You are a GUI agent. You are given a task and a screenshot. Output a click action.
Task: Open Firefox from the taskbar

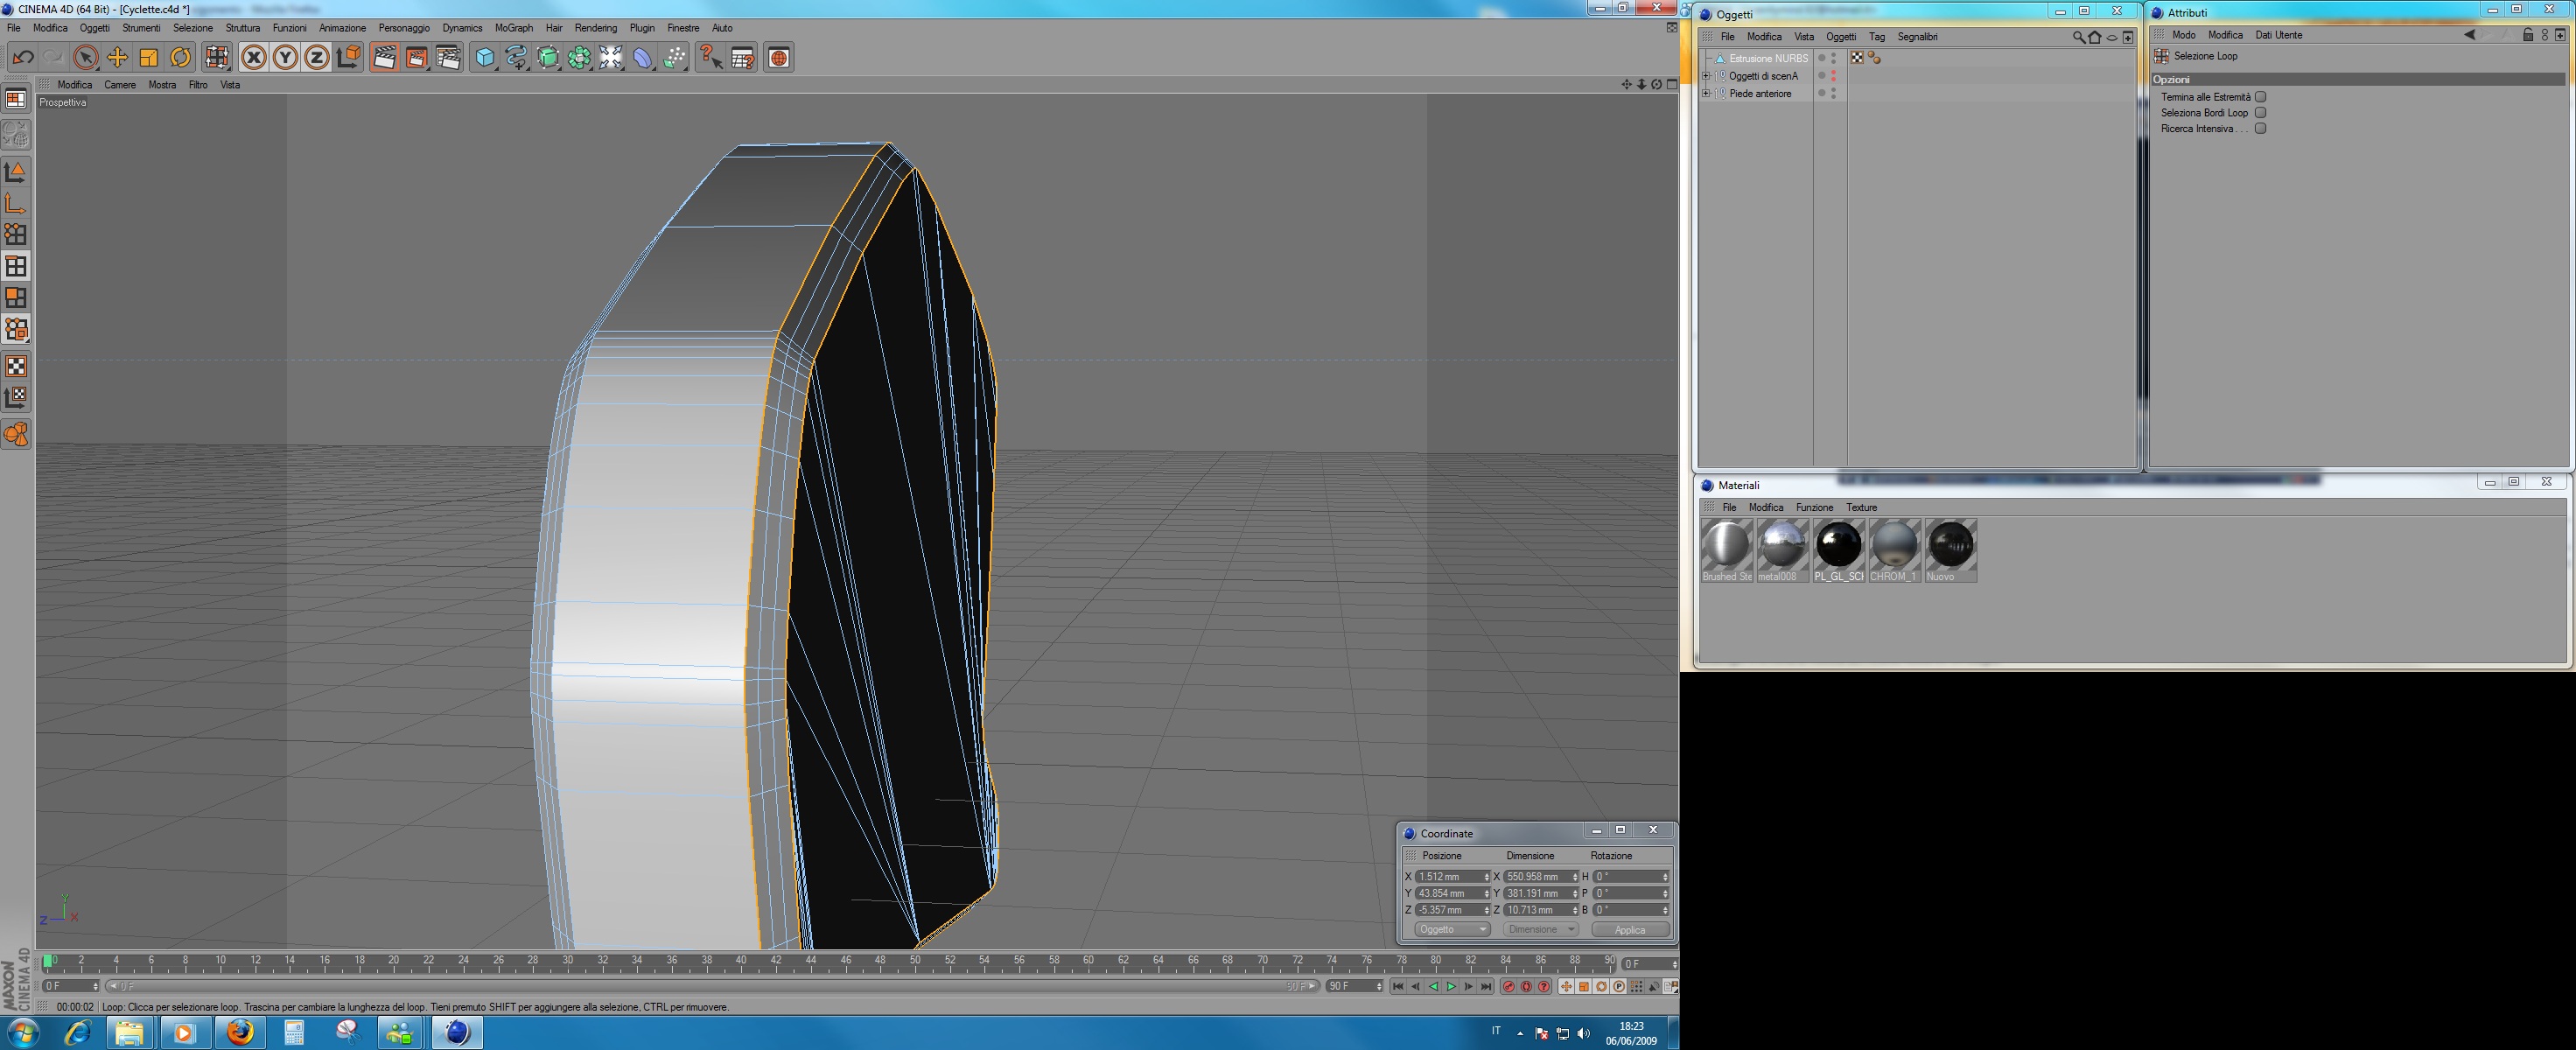click(x=240, y=1032)
